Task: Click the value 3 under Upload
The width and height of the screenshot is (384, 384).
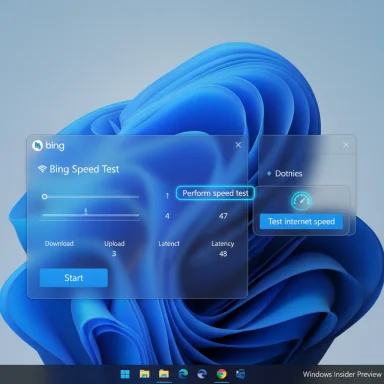Action: (114, 254)
